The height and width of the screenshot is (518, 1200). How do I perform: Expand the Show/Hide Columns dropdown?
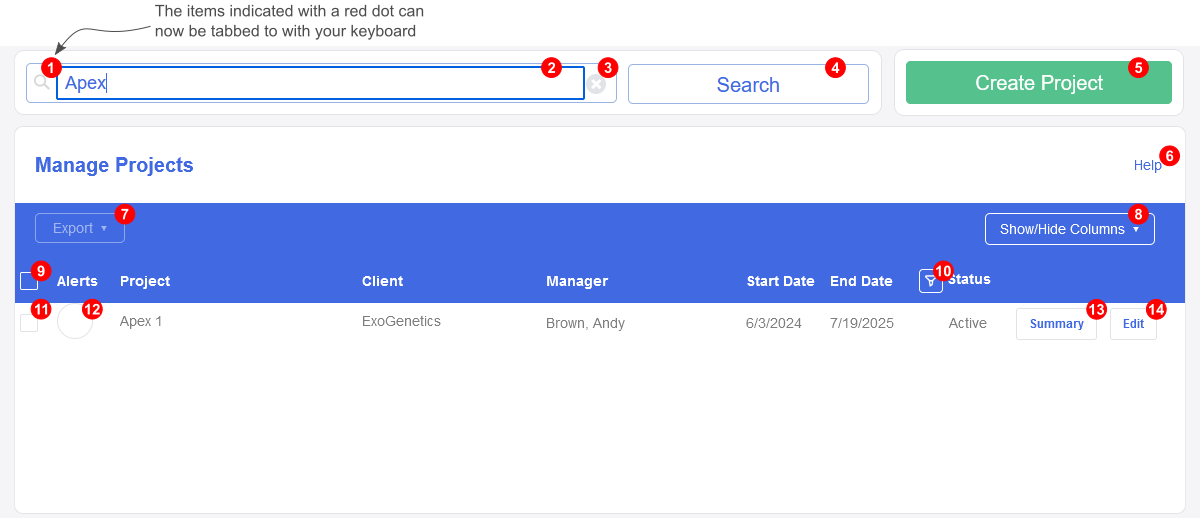click(x=1070, y=229)
